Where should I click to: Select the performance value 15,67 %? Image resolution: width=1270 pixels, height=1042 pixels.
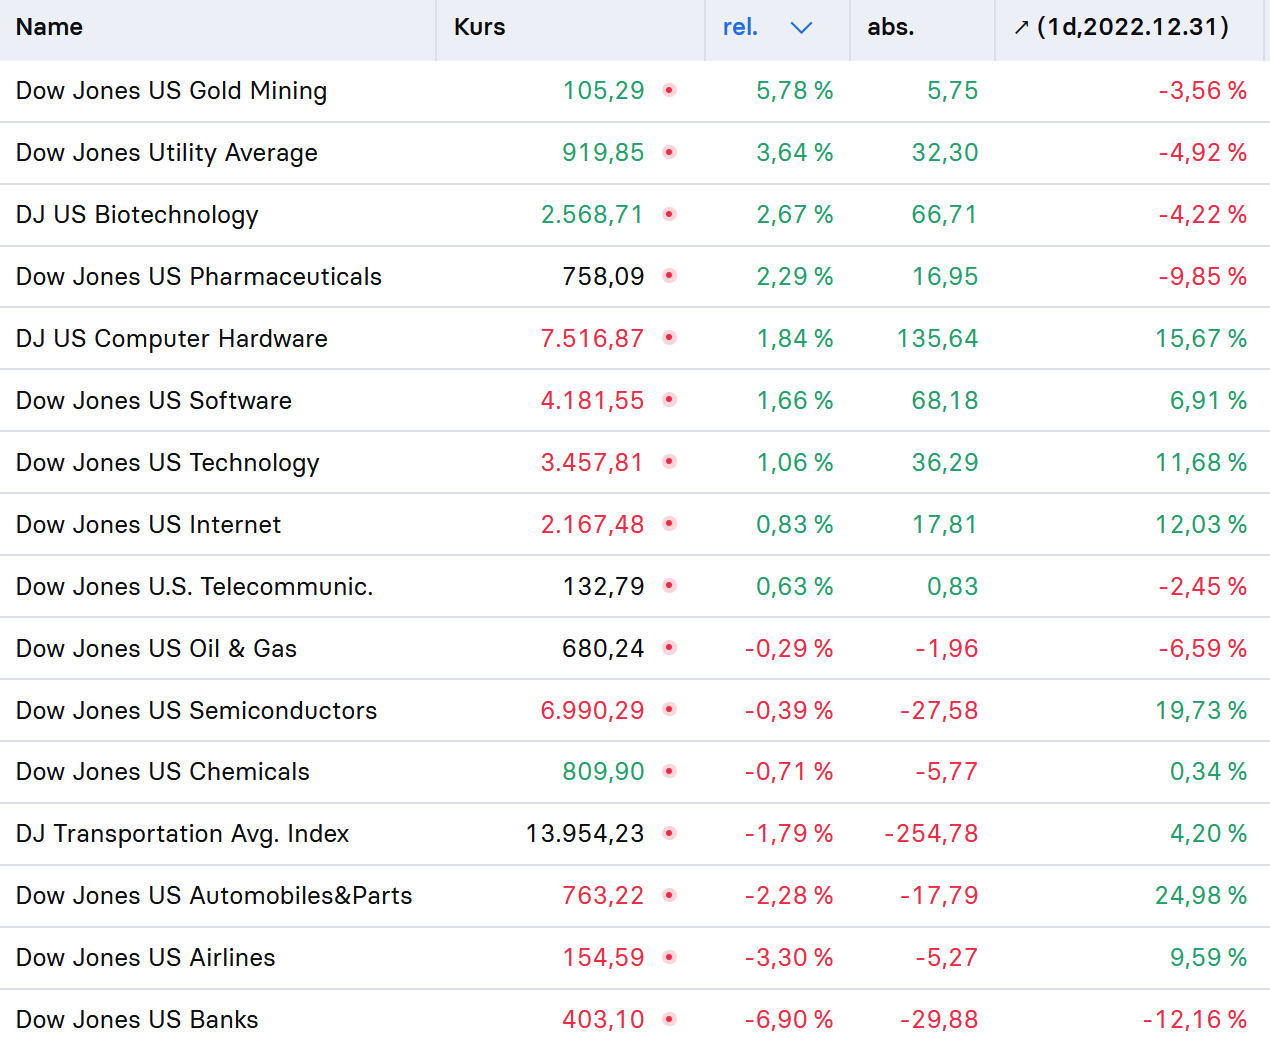click(x=1201, y=339)
